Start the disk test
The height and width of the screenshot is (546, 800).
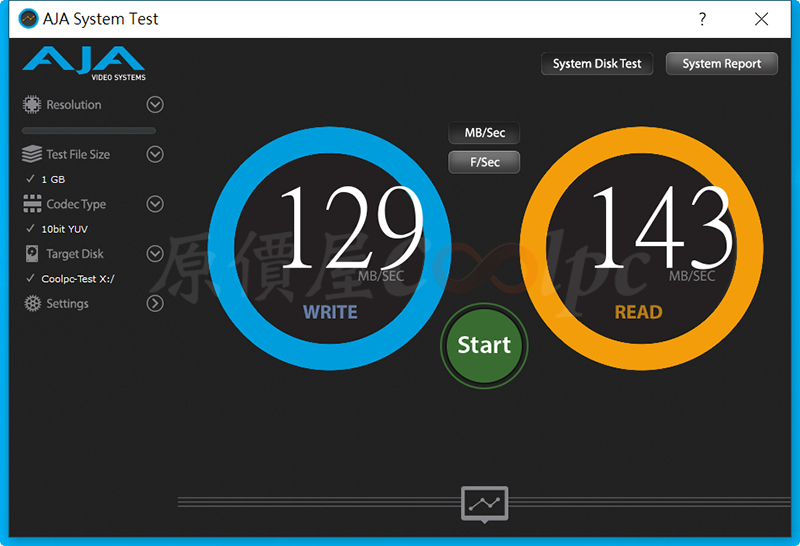pos(484,345)
